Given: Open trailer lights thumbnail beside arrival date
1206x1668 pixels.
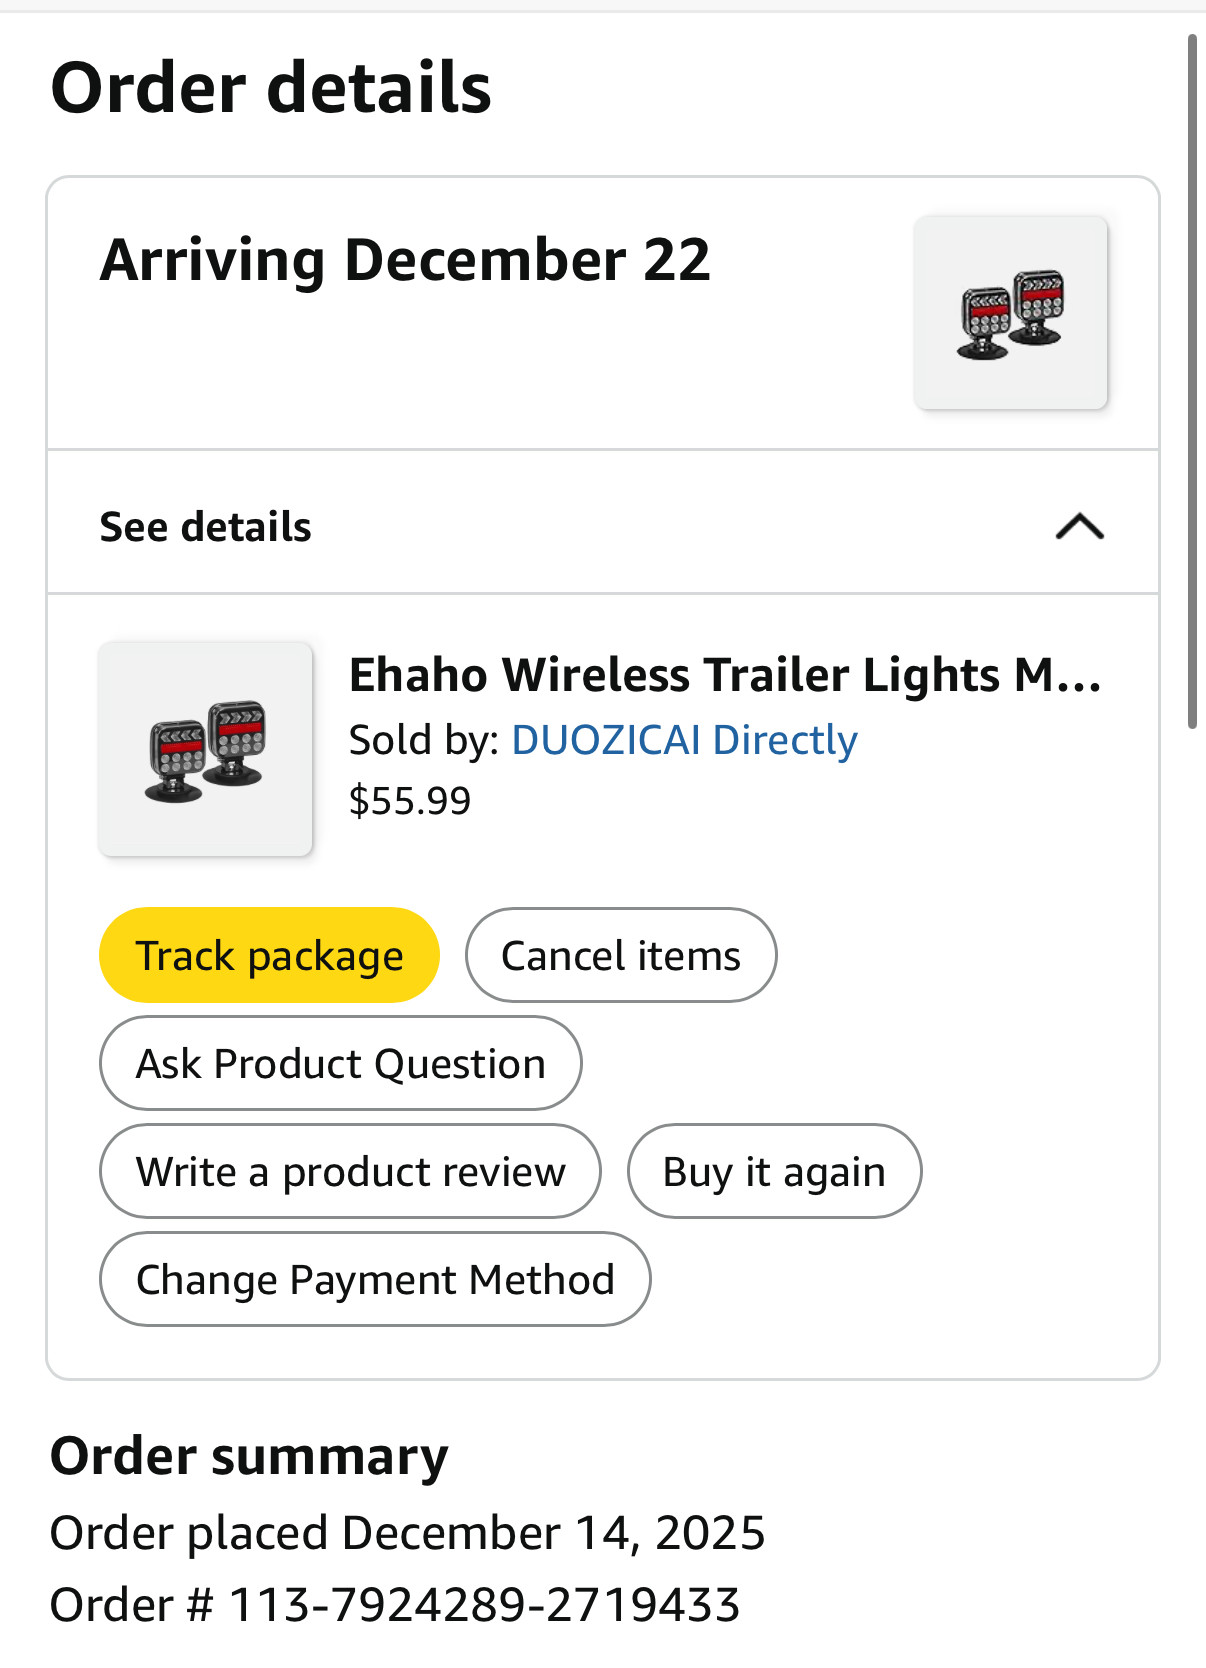Looking at the screenshot, I should [x=1010, y=313].
